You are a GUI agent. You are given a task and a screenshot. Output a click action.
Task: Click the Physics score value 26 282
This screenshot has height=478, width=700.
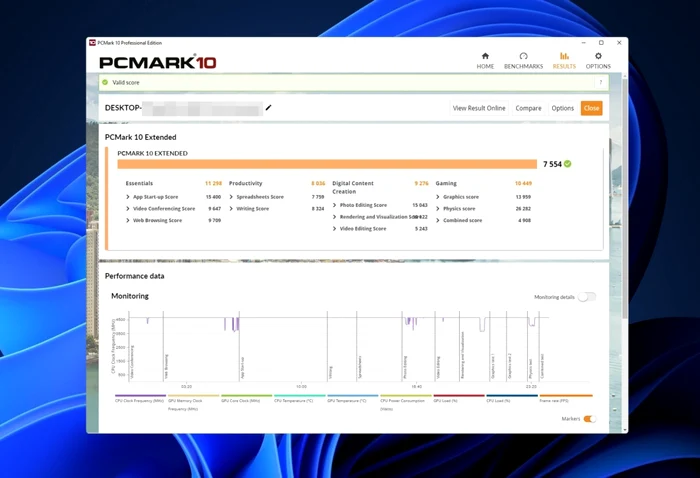pos(523,208)
